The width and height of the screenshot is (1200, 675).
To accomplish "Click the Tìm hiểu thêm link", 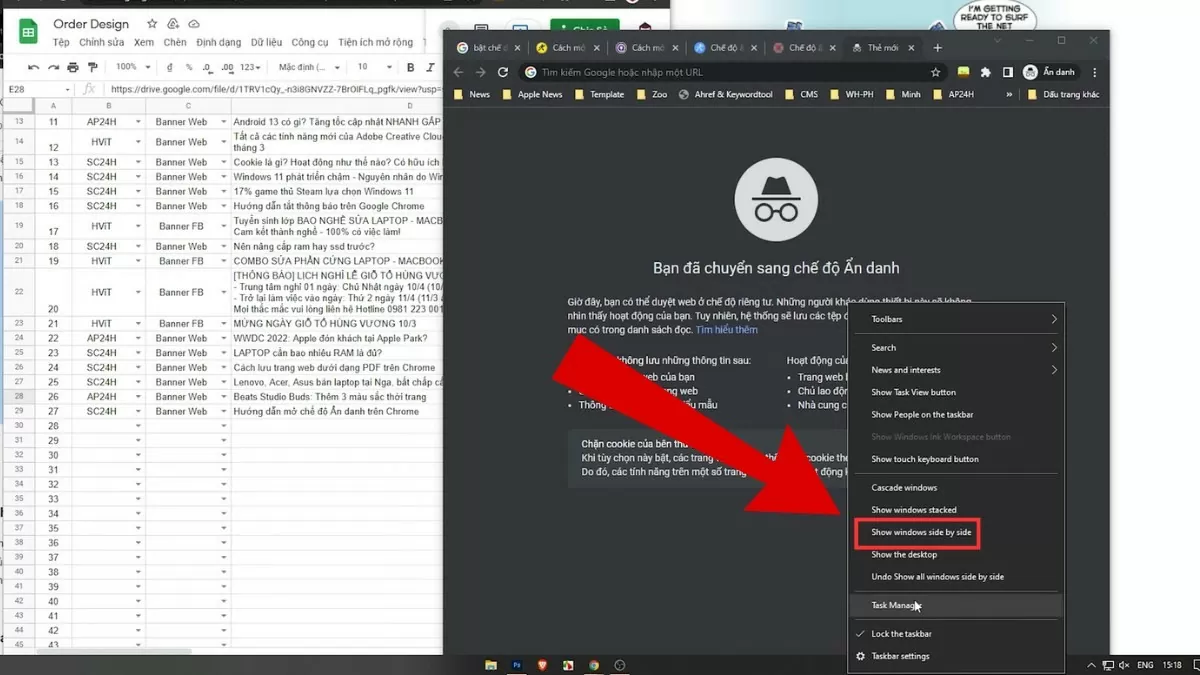I will pyautogui.click(x=727, y=330).
